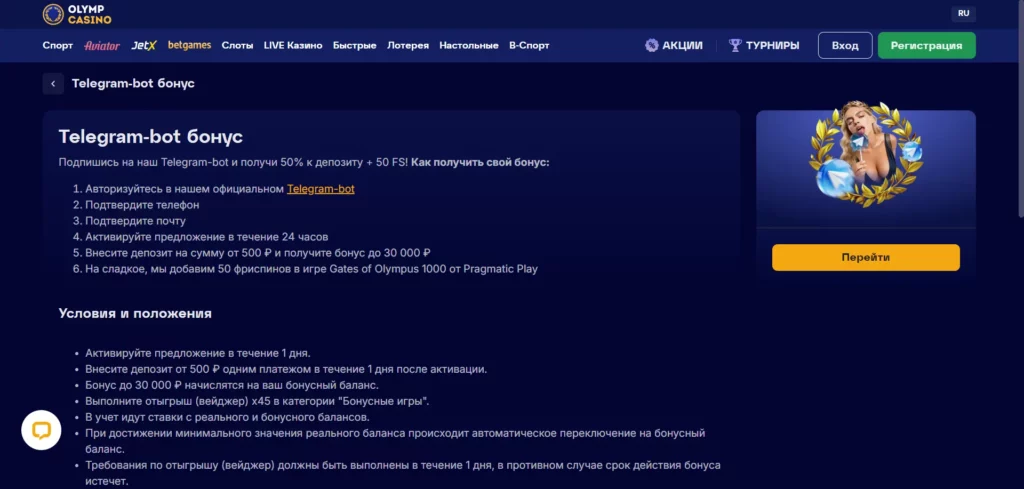Click the condition about depositing одним платежом
The image size is (1024, 489).
286,369
